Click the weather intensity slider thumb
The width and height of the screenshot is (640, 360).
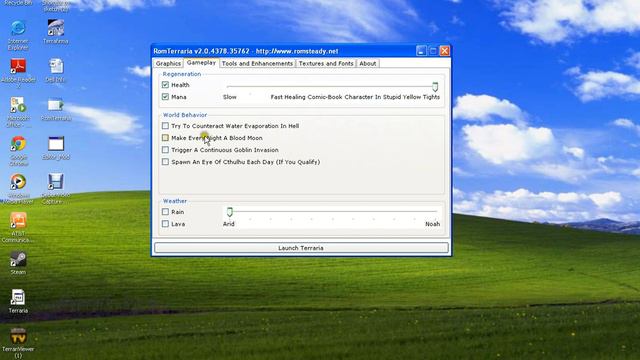[230, 211]
